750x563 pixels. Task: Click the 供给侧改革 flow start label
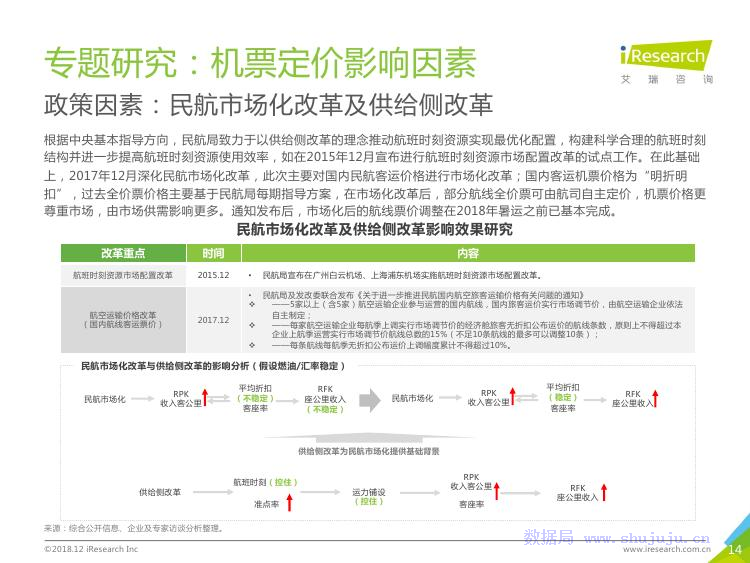[x=160, y=492]
